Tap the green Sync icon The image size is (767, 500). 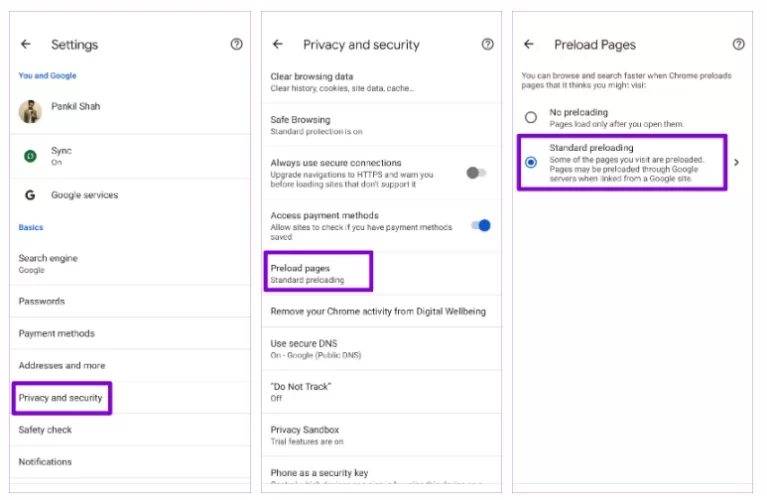(x=30, y=156)
